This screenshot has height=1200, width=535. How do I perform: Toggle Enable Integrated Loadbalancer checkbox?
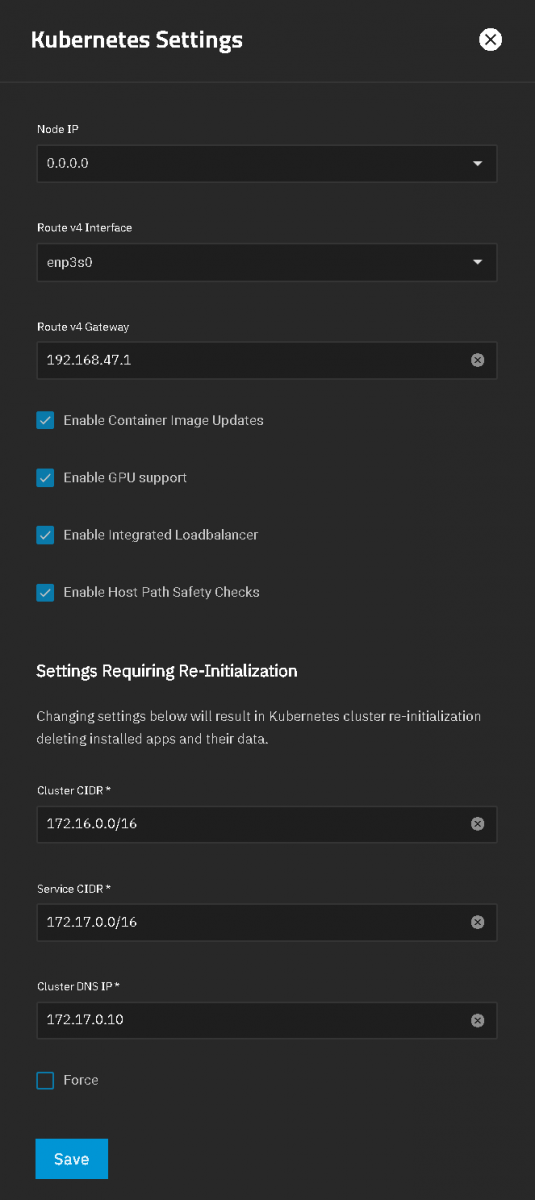tap(45, 535)
